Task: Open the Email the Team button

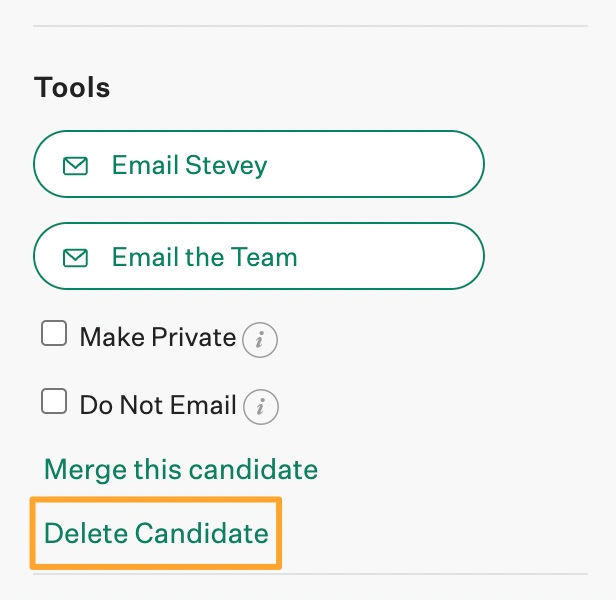Action: 259,256
